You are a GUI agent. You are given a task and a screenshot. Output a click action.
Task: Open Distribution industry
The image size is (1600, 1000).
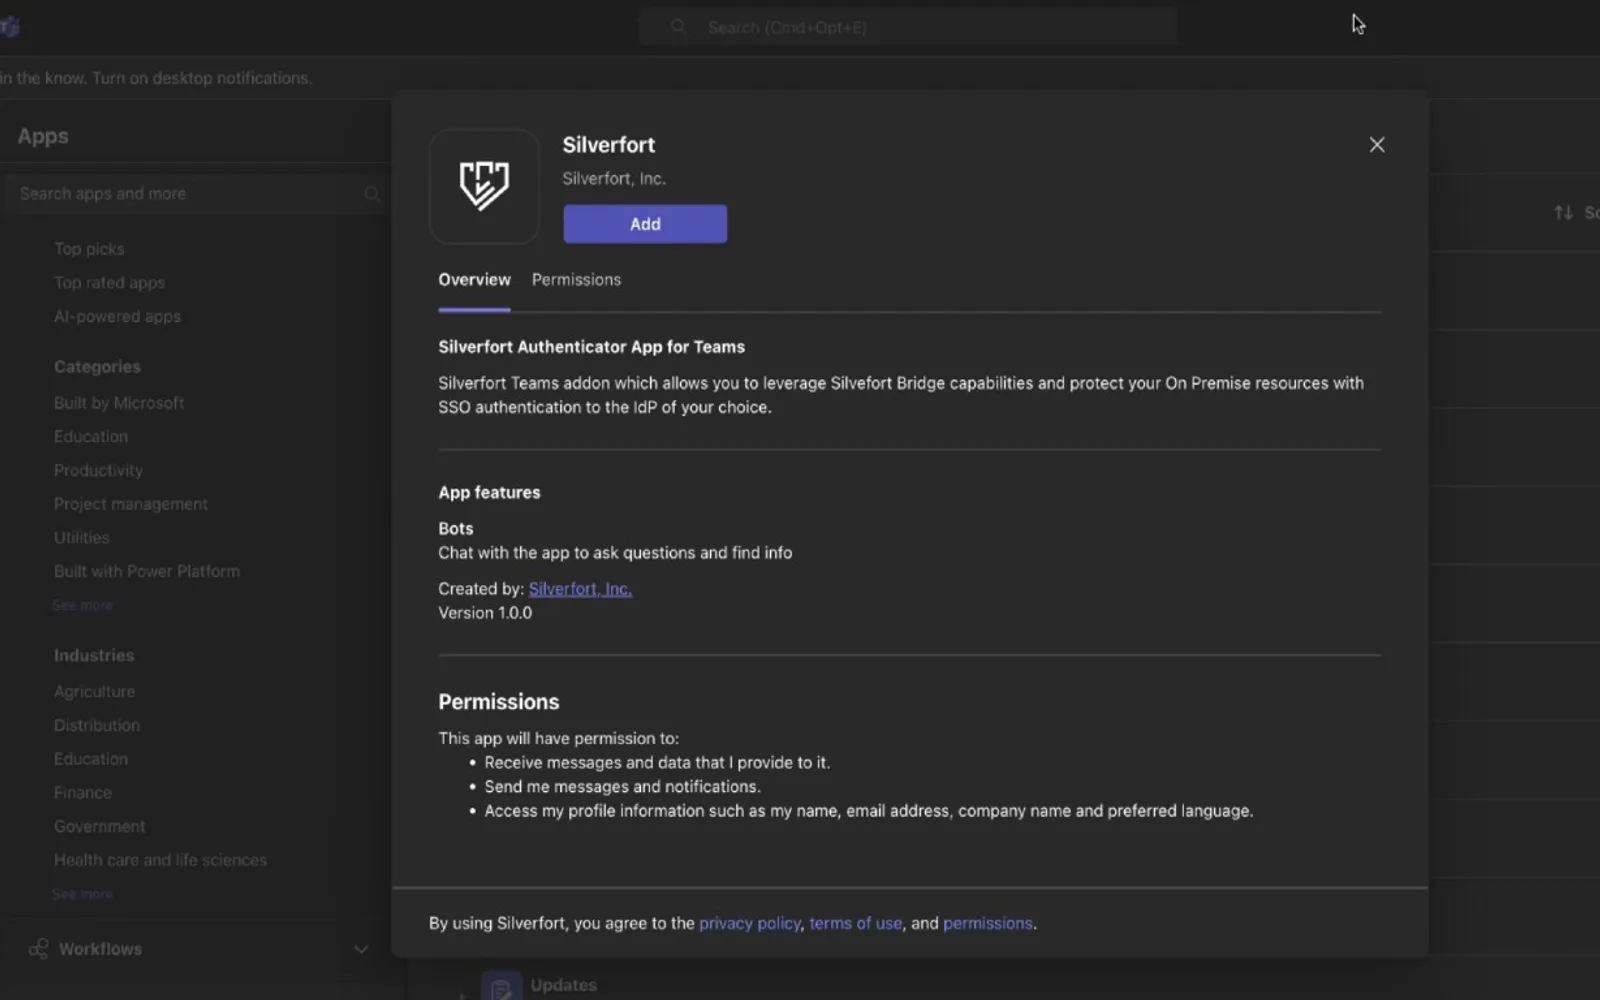pyautogui.click(x=97, y=726)
